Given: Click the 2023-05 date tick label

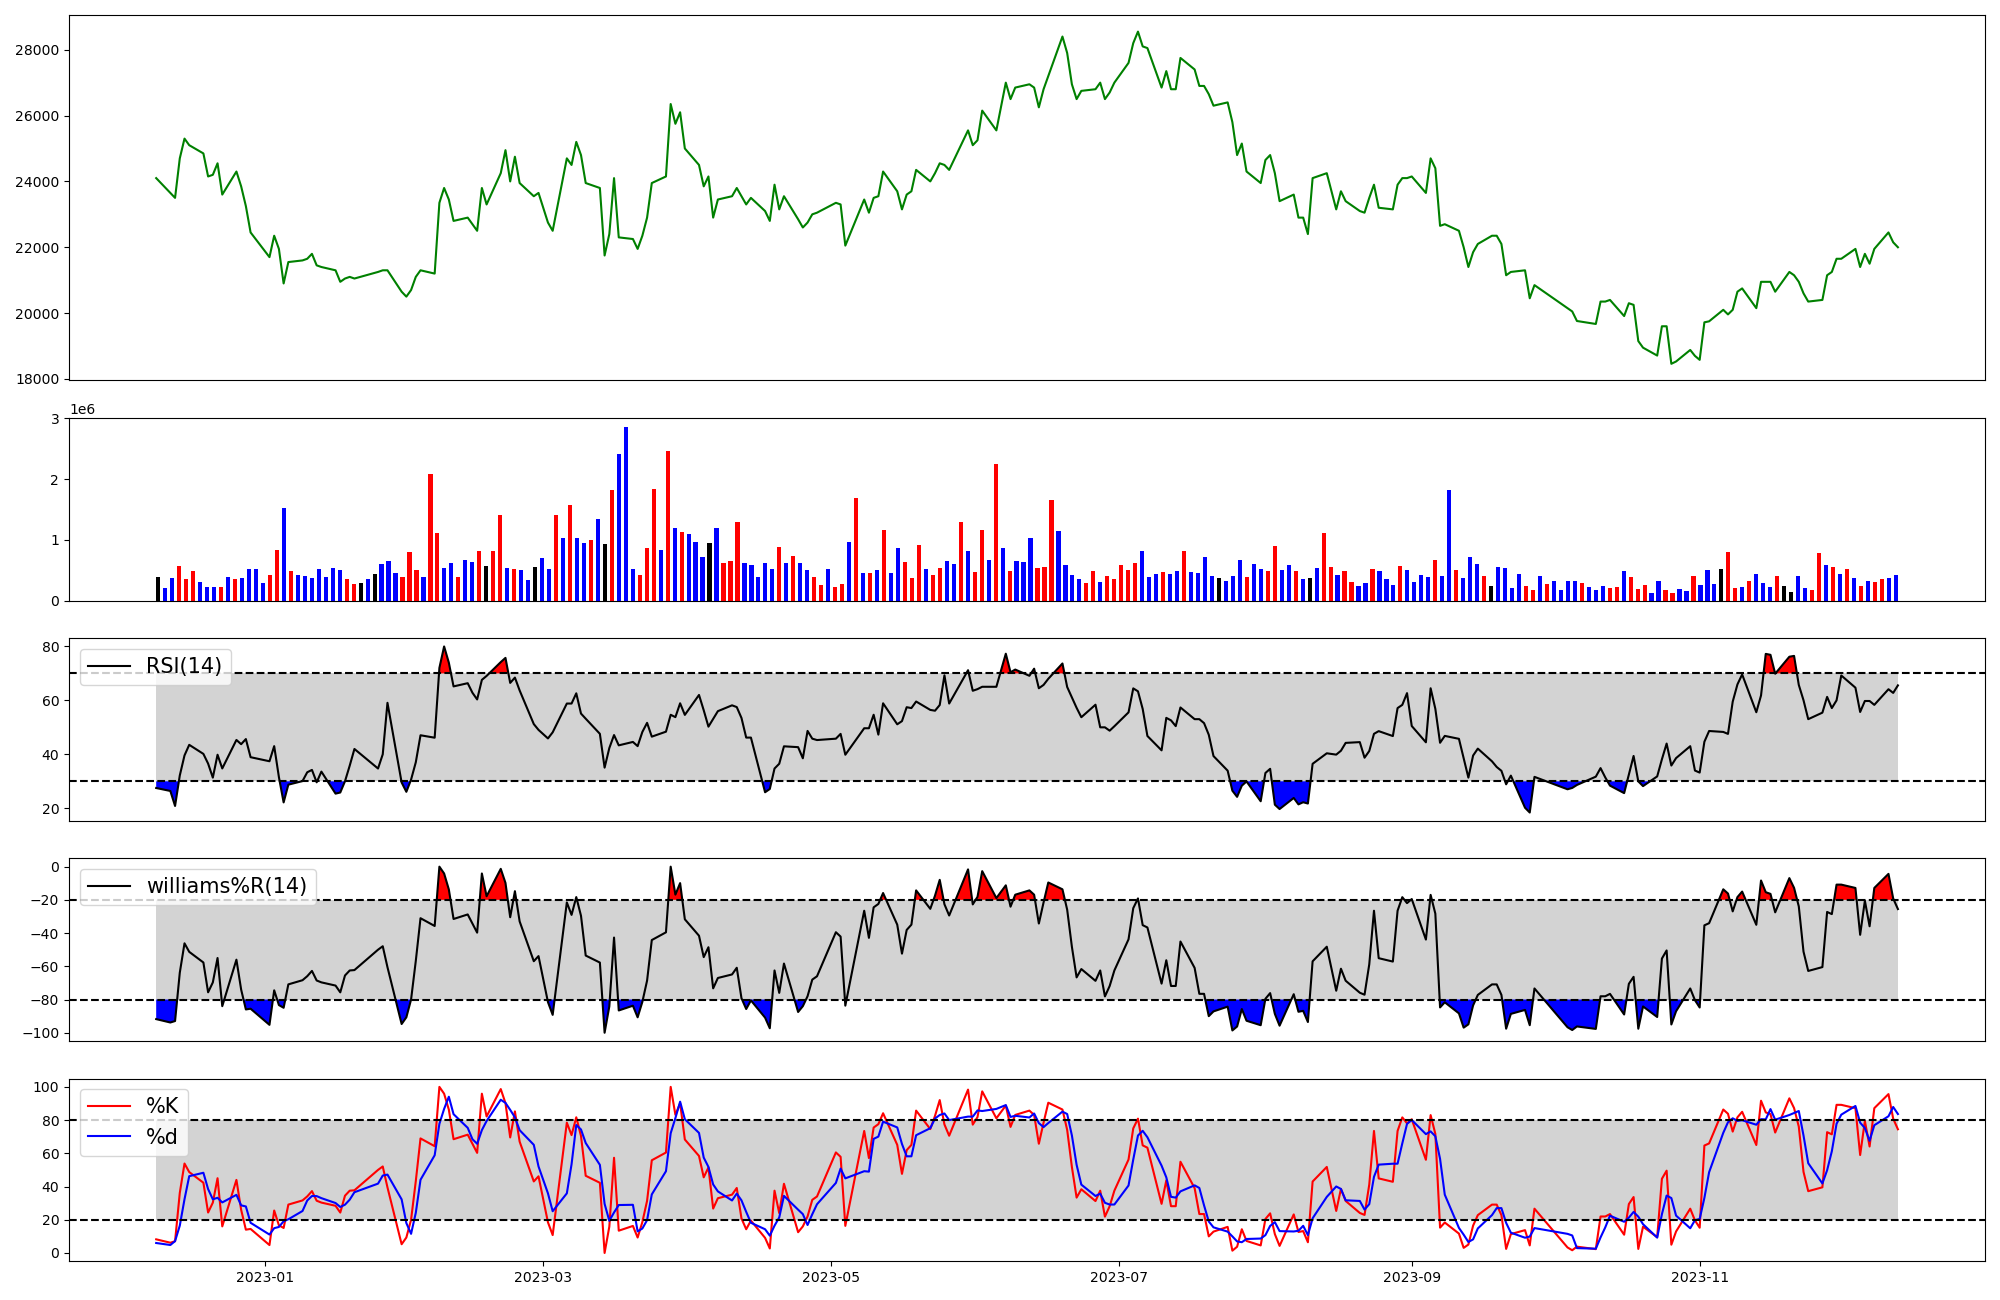Looking at the screenshot, I should pyautogui.click(x=831, y=1277).
